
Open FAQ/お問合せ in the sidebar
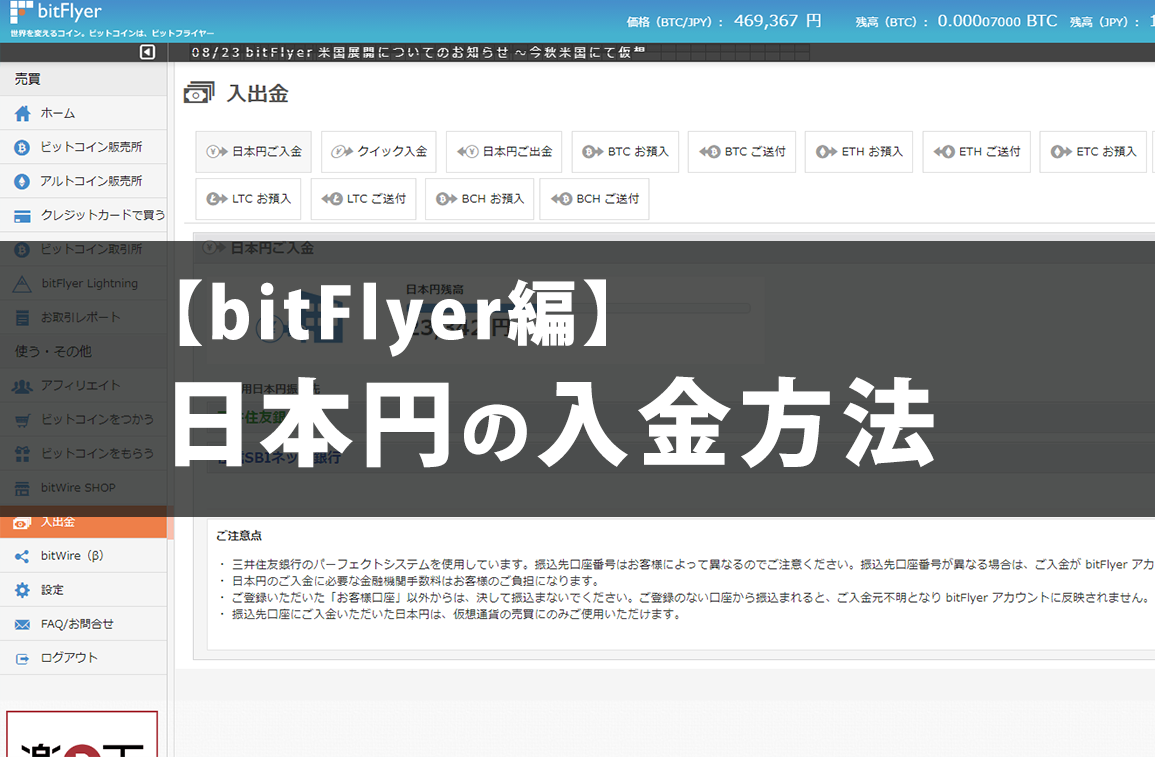[x=83, y=624]
